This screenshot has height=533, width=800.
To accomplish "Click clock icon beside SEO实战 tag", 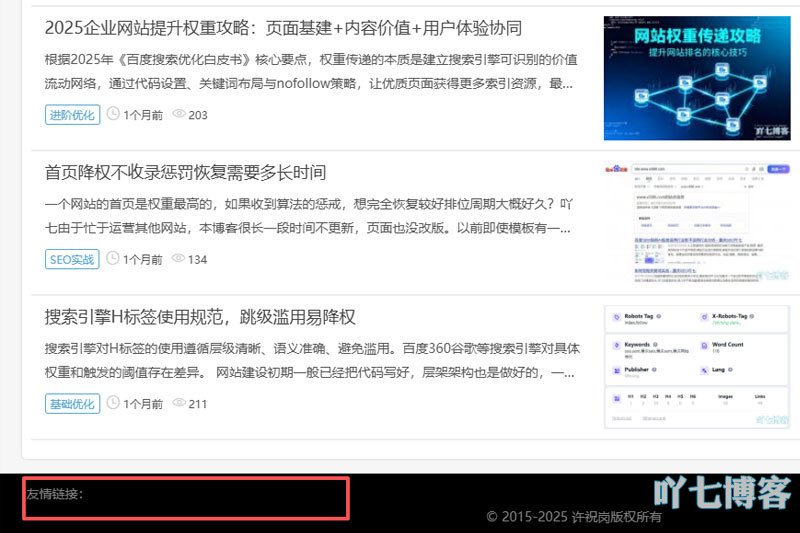I will 113,258.
